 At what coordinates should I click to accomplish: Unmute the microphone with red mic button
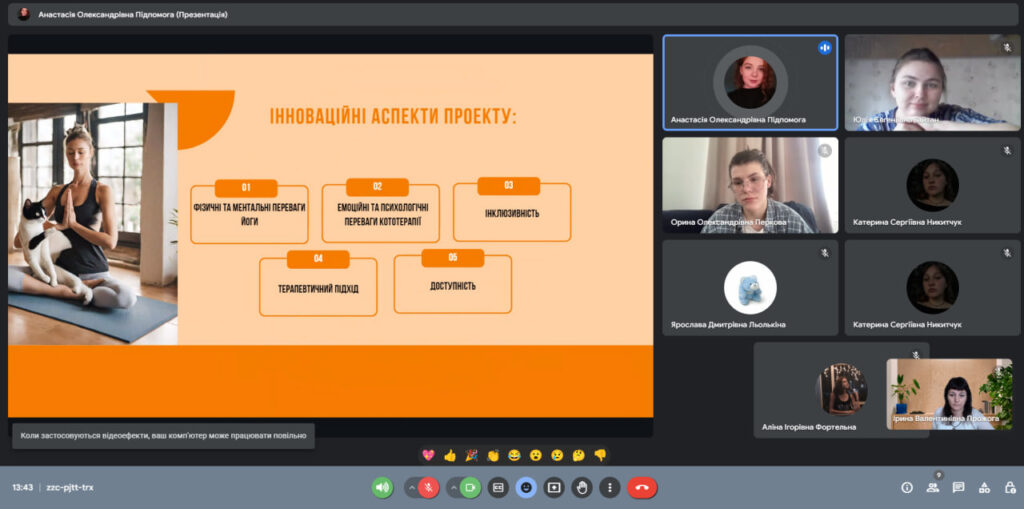(x=428, y=487)
